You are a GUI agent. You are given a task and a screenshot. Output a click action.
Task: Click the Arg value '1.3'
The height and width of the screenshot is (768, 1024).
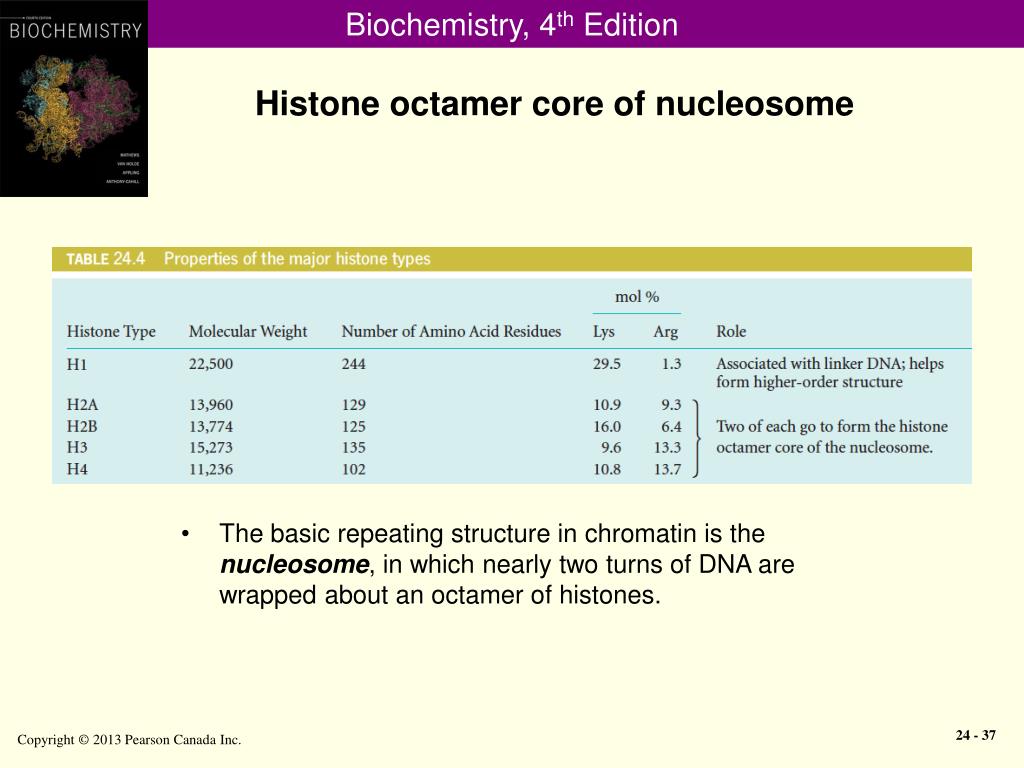(671, 364)
